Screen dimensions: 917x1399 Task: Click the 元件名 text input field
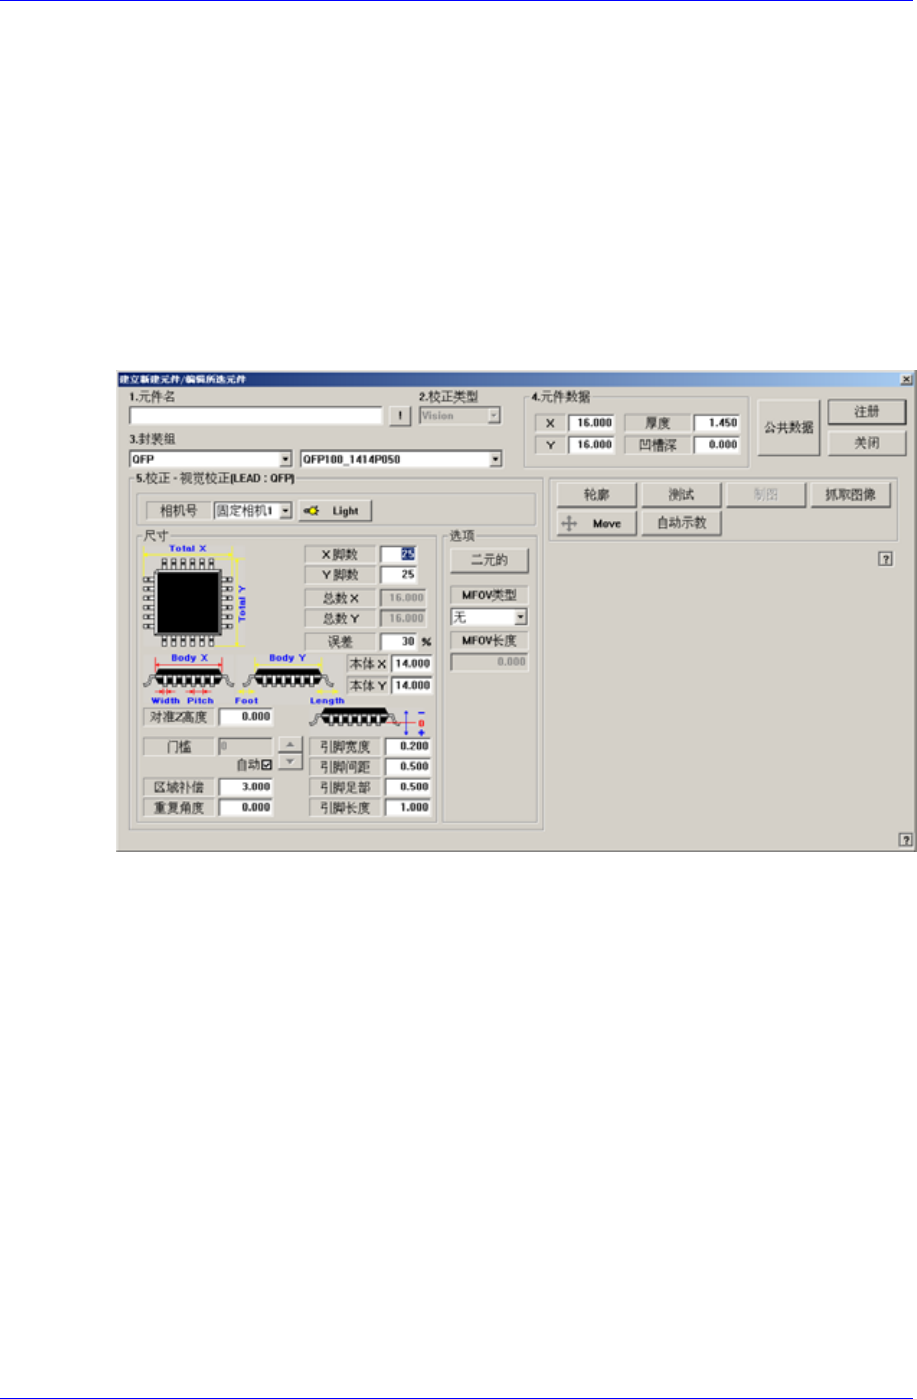[256, 416]
